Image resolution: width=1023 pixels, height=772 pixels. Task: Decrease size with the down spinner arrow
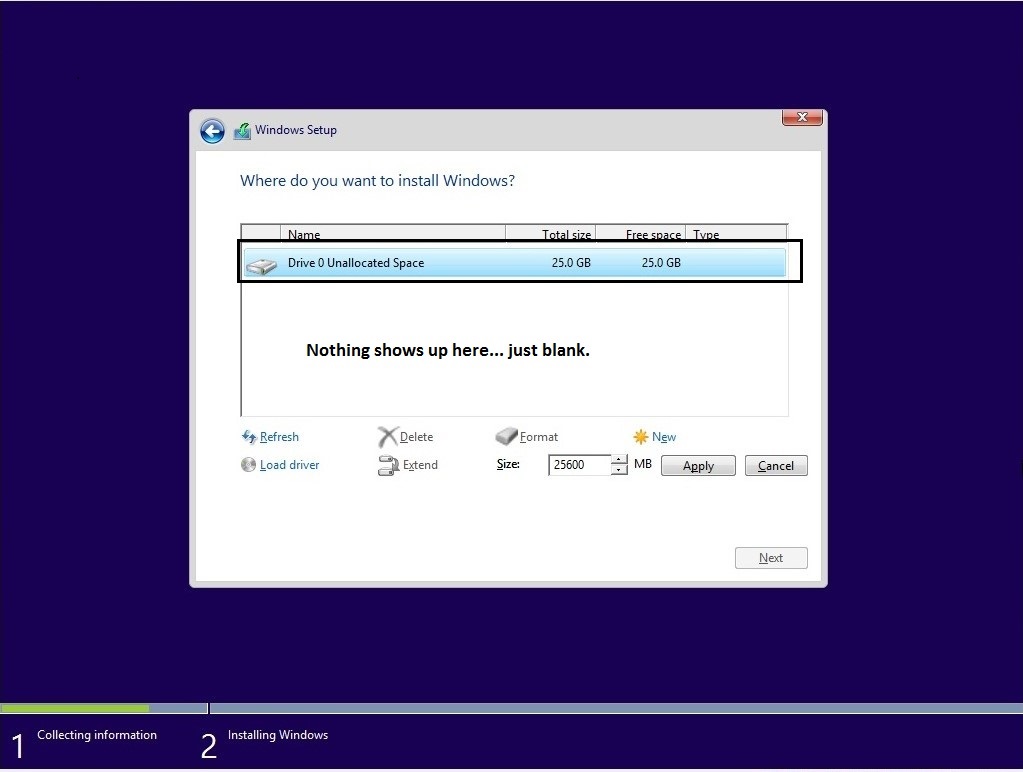click(x=619, y=470)
